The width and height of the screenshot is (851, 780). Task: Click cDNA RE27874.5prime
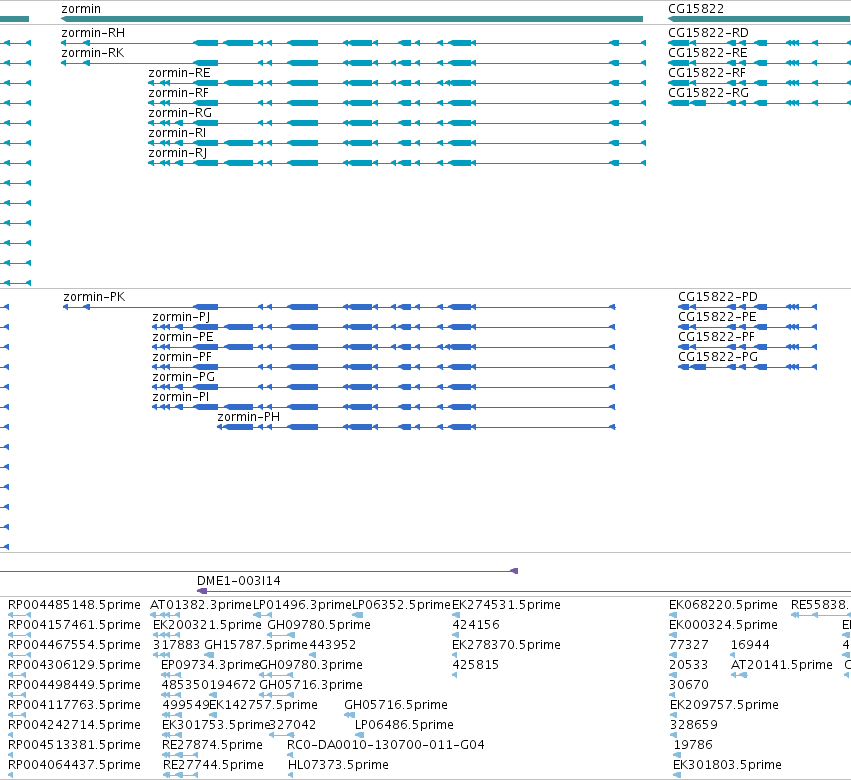pyautogui.click(x=212, y=745)
